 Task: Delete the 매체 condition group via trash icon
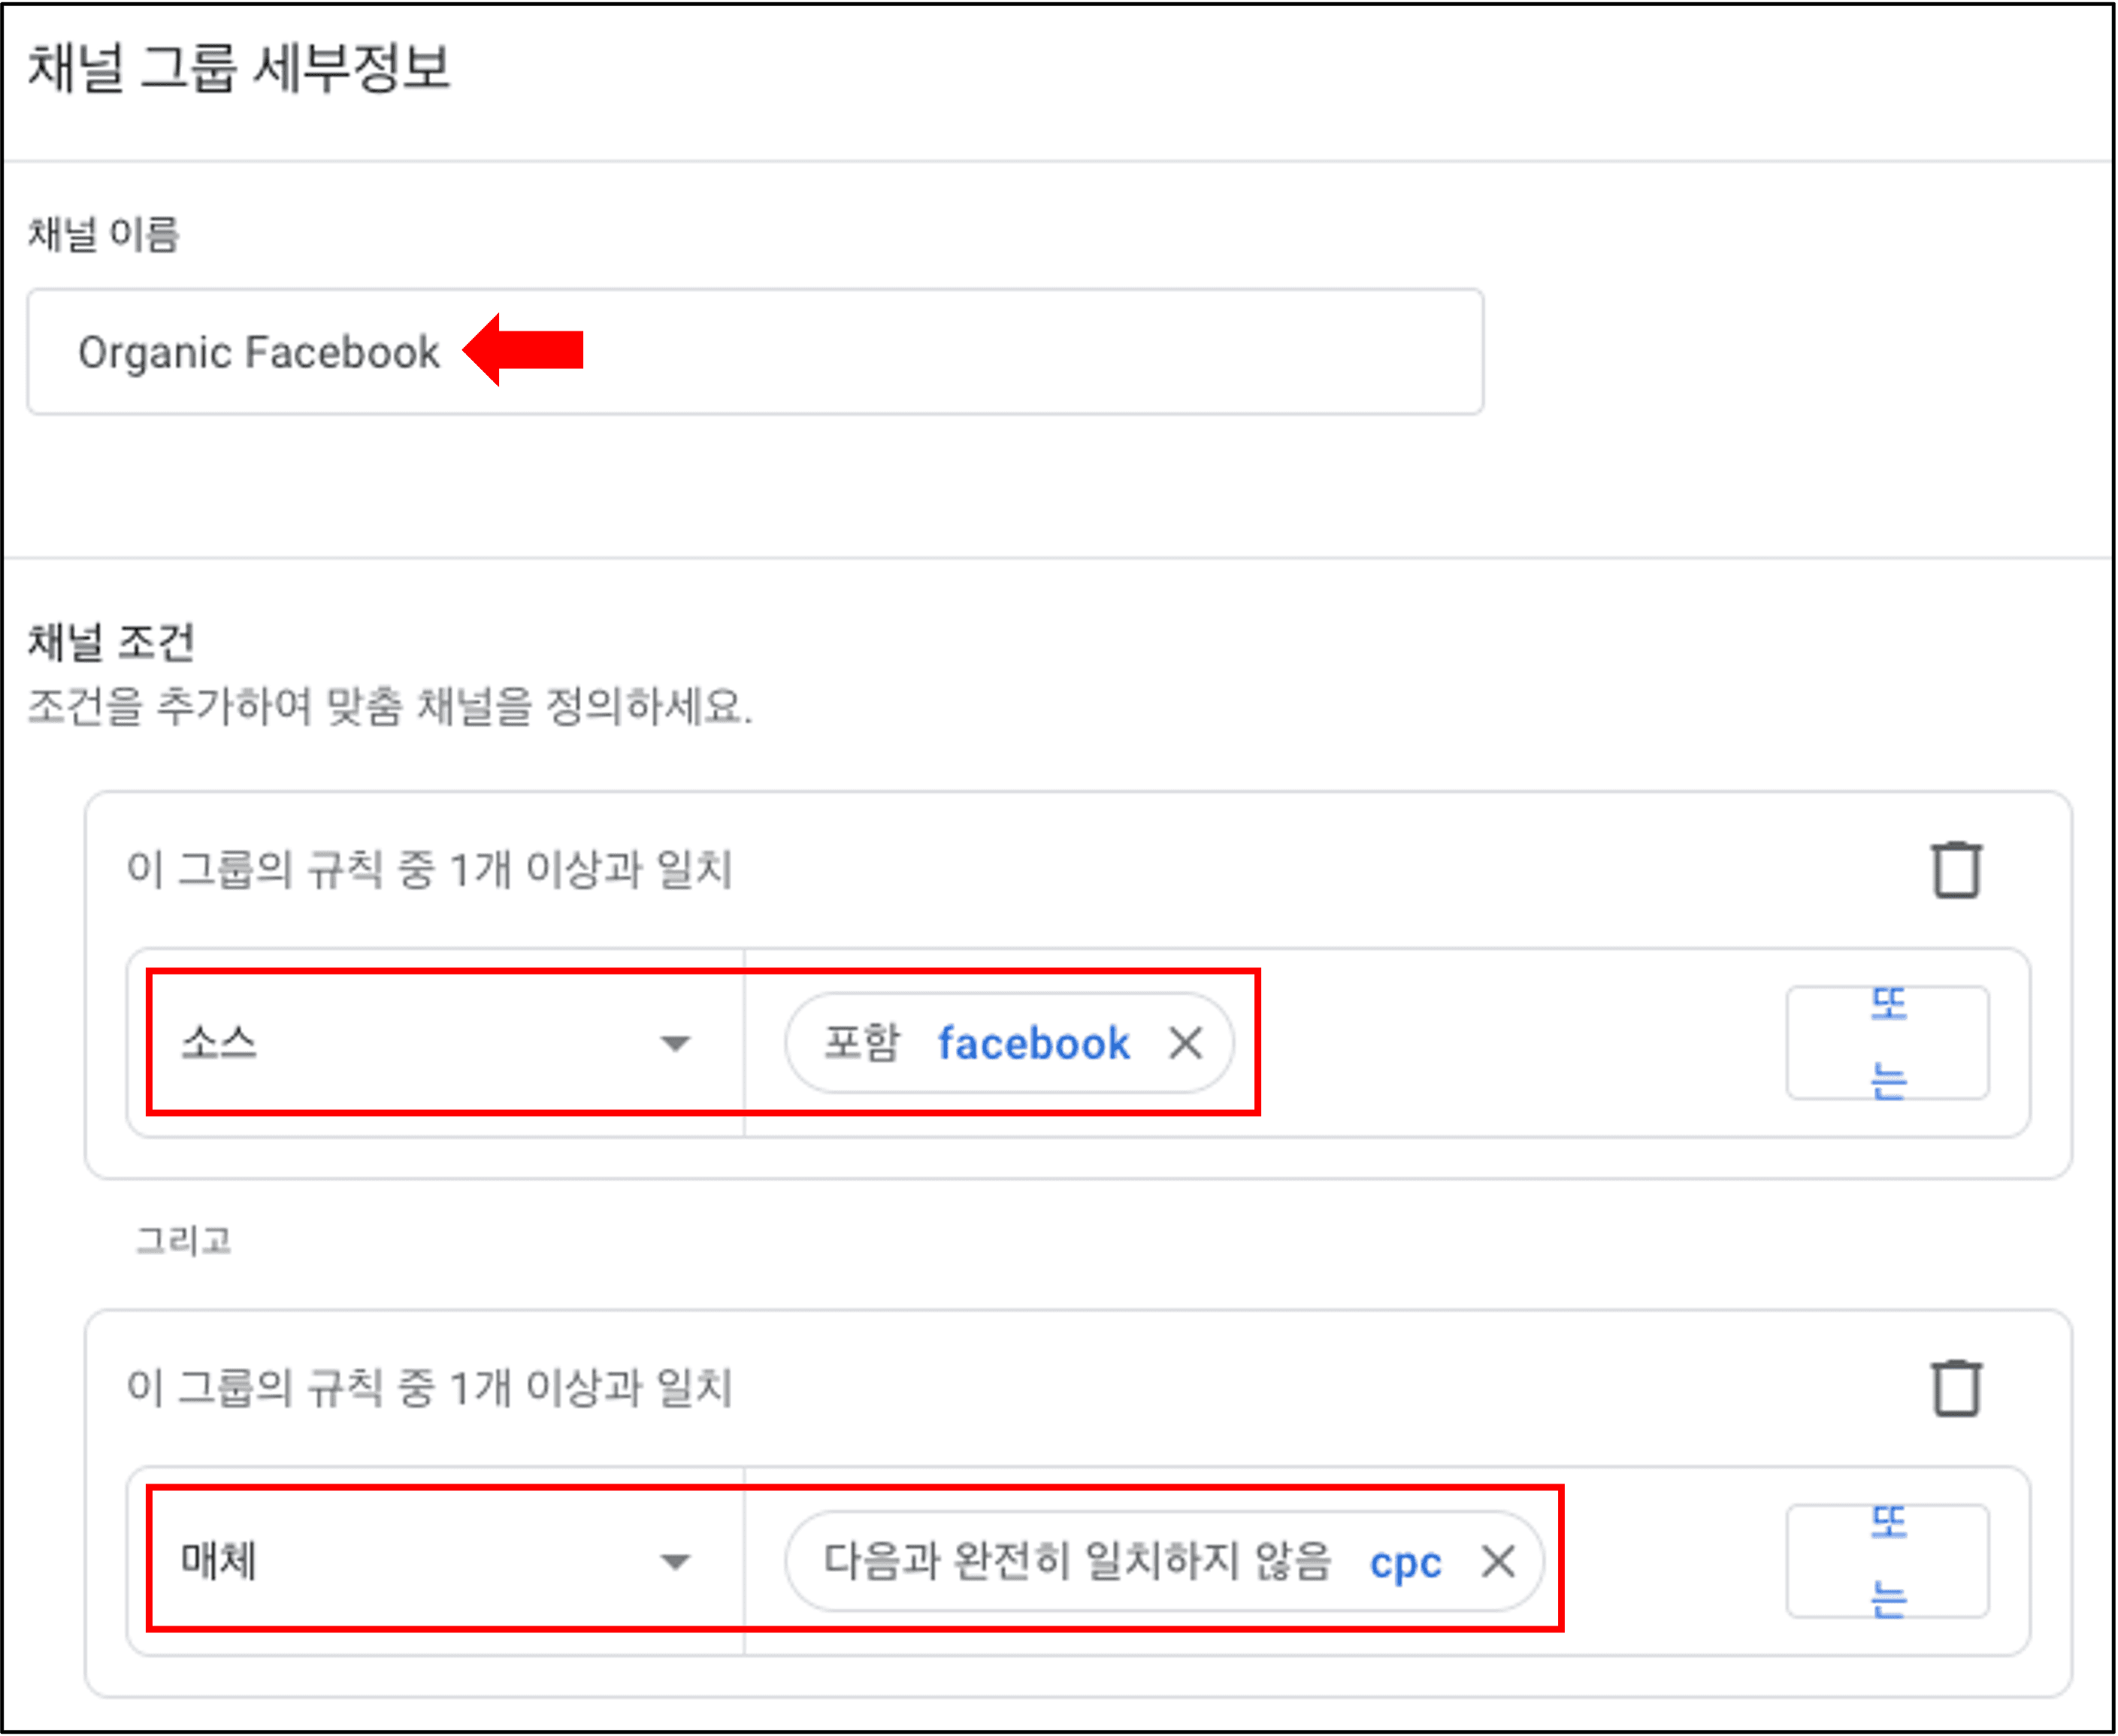pos(1956,1388)
